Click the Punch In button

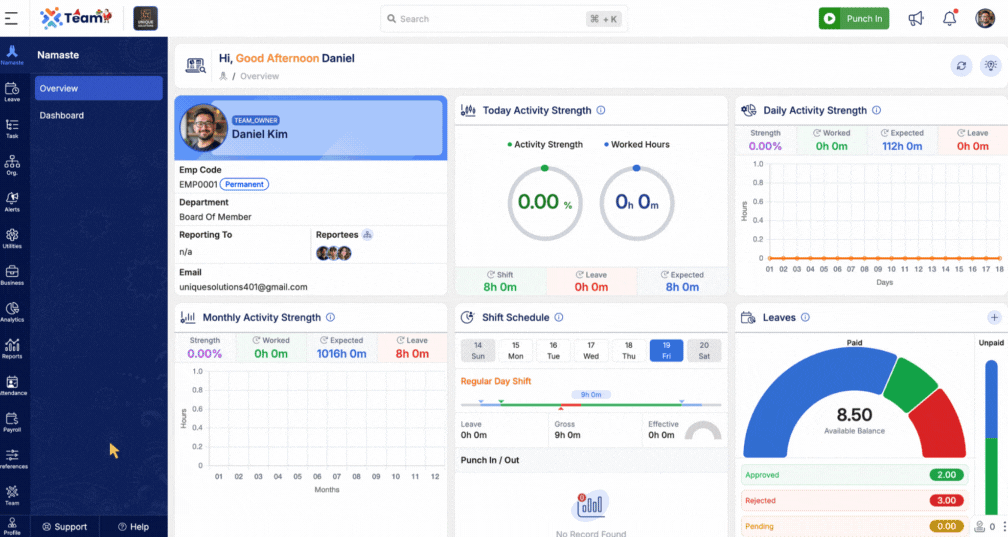pos(853,19)
